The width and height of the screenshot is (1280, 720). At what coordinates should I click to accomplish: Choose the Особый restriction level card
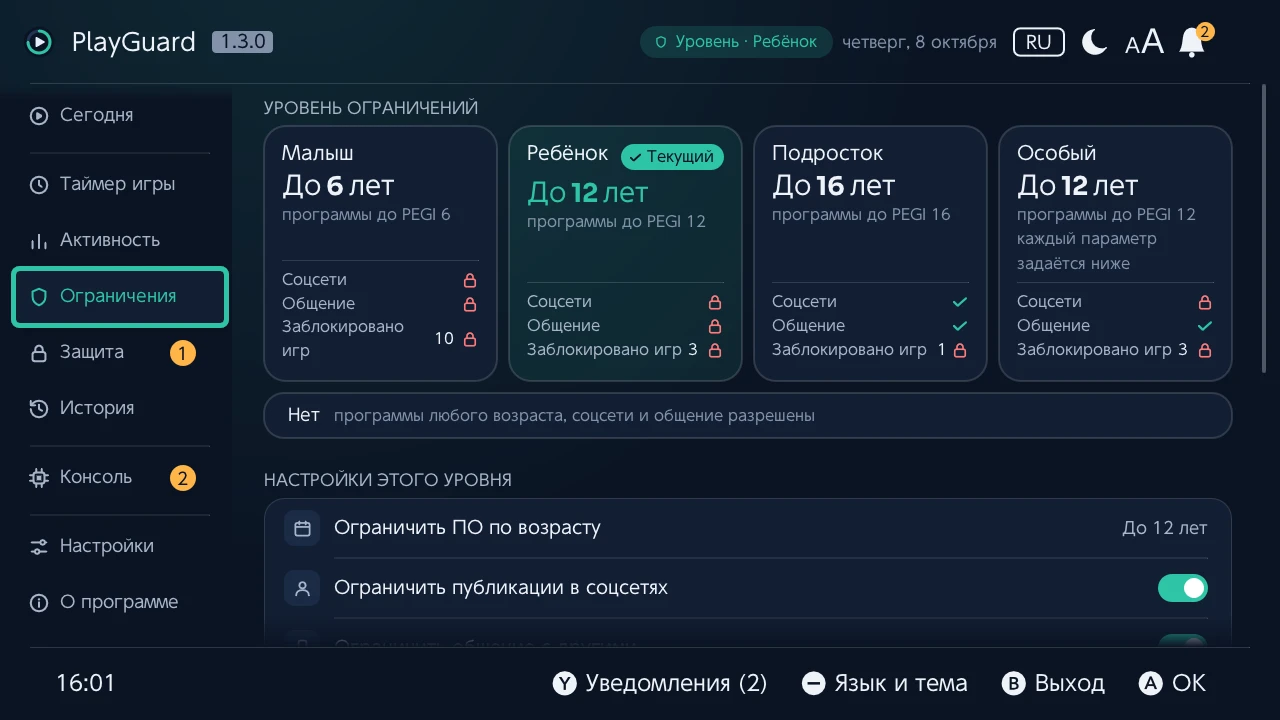[1115, 253]
